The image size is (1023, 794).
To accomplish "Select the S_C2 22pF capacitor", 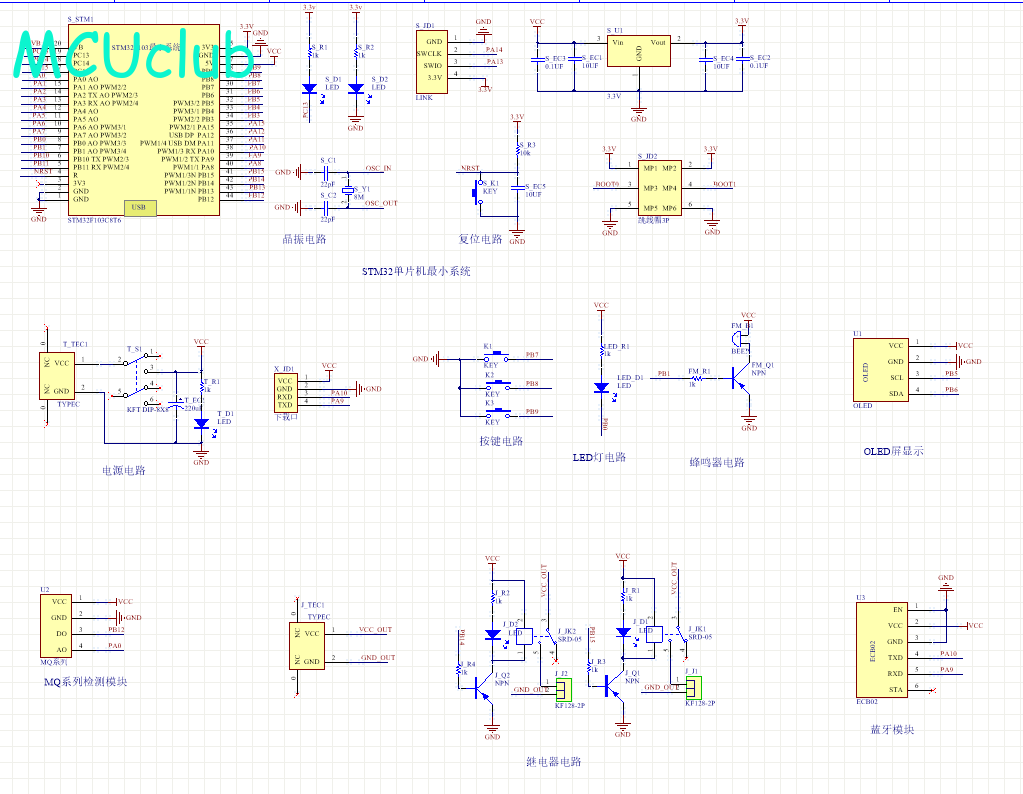I will coord(328,207).
